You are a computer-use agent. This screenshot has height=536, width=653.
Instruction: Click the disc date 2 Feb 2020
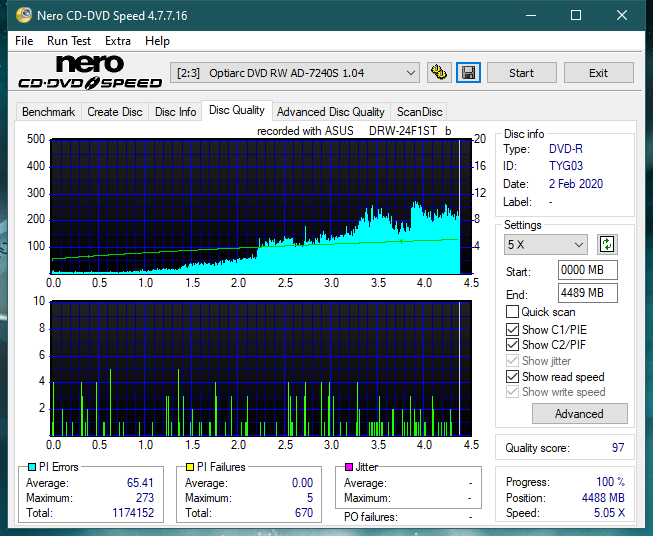click(576, 184)
